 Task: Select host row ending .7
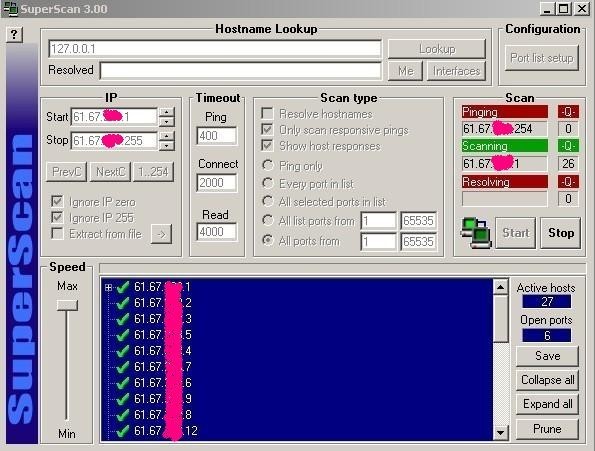click(162, 366)
